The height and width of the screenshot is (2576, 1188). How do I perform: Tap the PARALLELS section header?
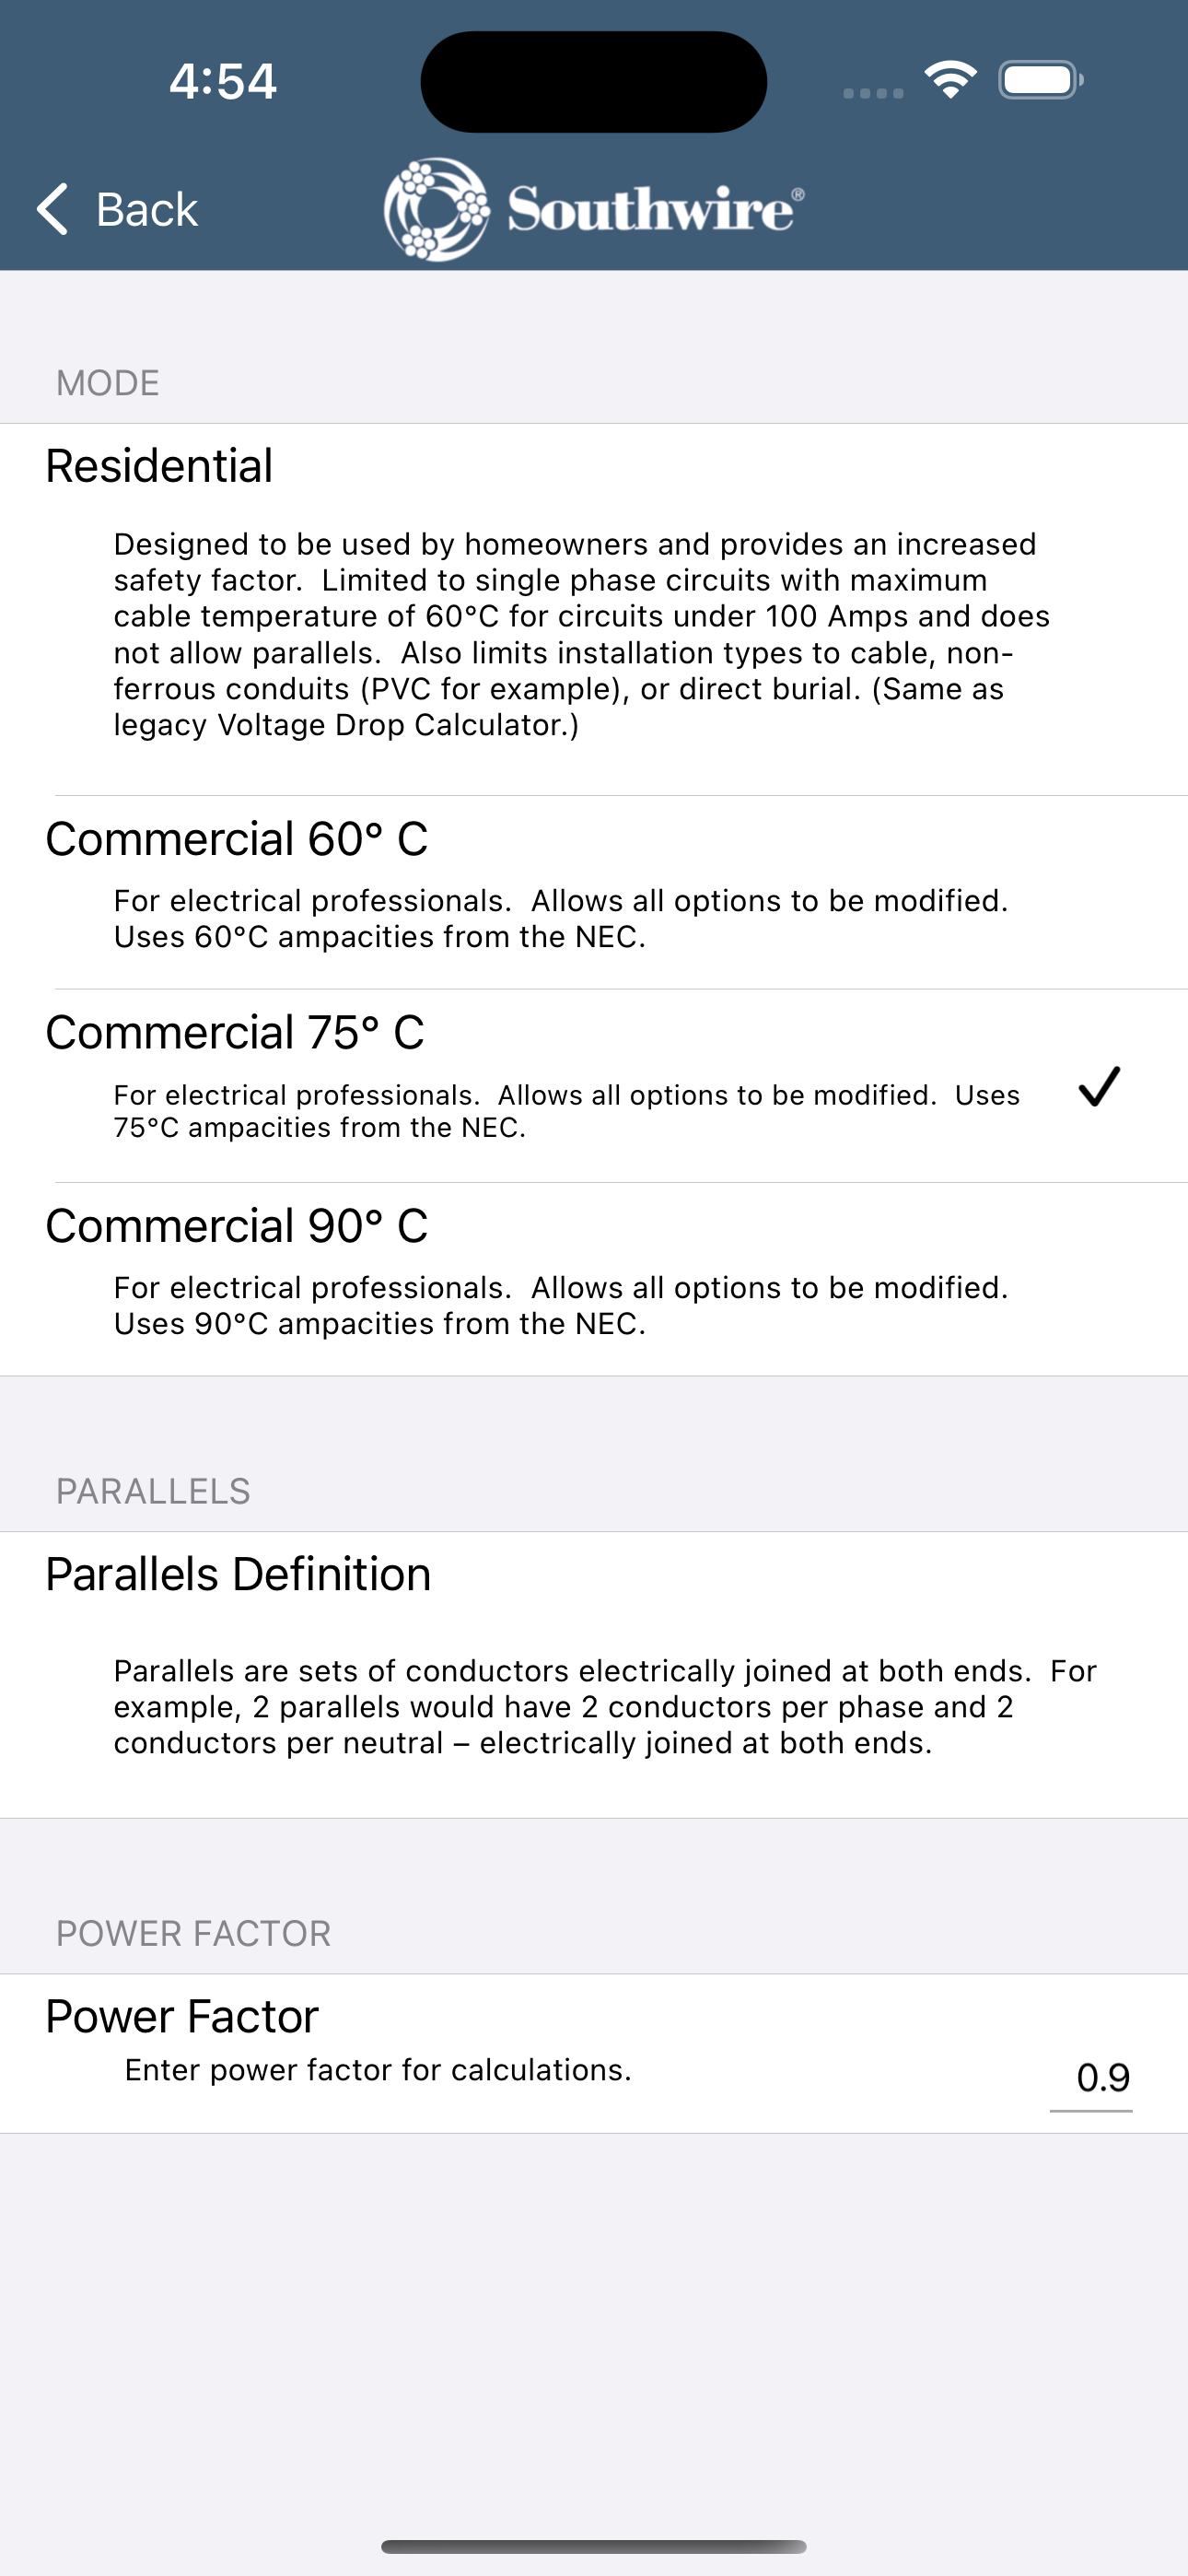[153, 1491]
